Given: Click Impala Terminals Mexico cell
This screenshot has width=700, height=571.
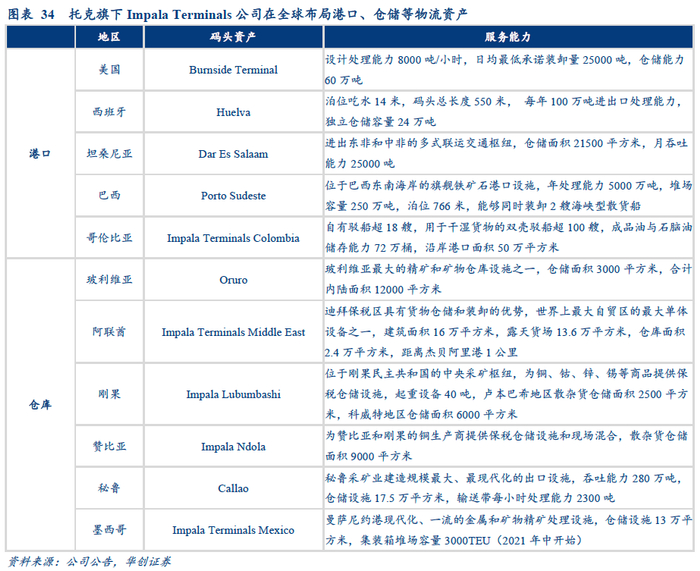Looking at the screenshot, I should 233,530.
